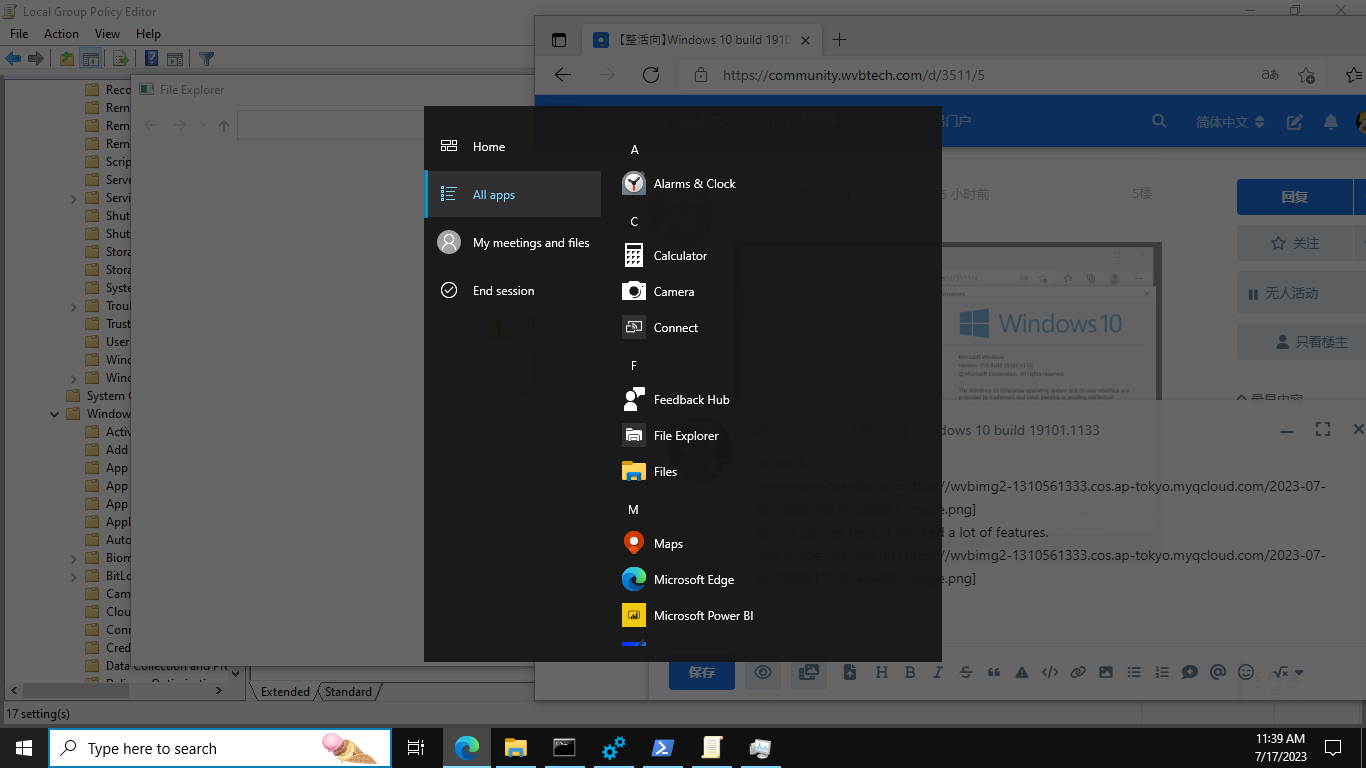Image resolution: width=1366 pixels, height=768 pixels.
Task: Click Group Policy Editor forward arrow
Action: point(36,59)
